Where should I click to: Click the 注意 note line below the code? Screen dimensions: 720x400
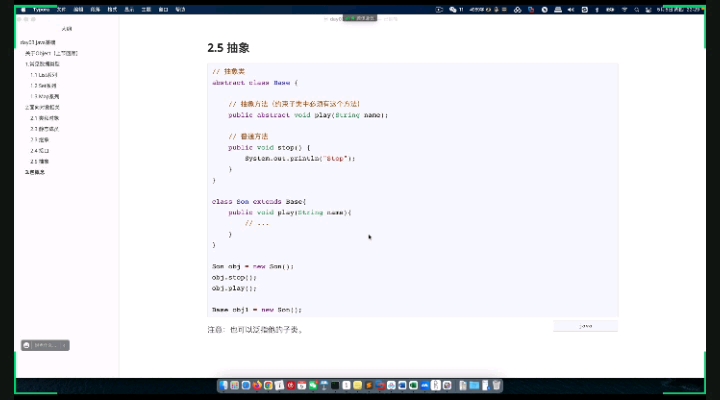click(x=255, y=330)
